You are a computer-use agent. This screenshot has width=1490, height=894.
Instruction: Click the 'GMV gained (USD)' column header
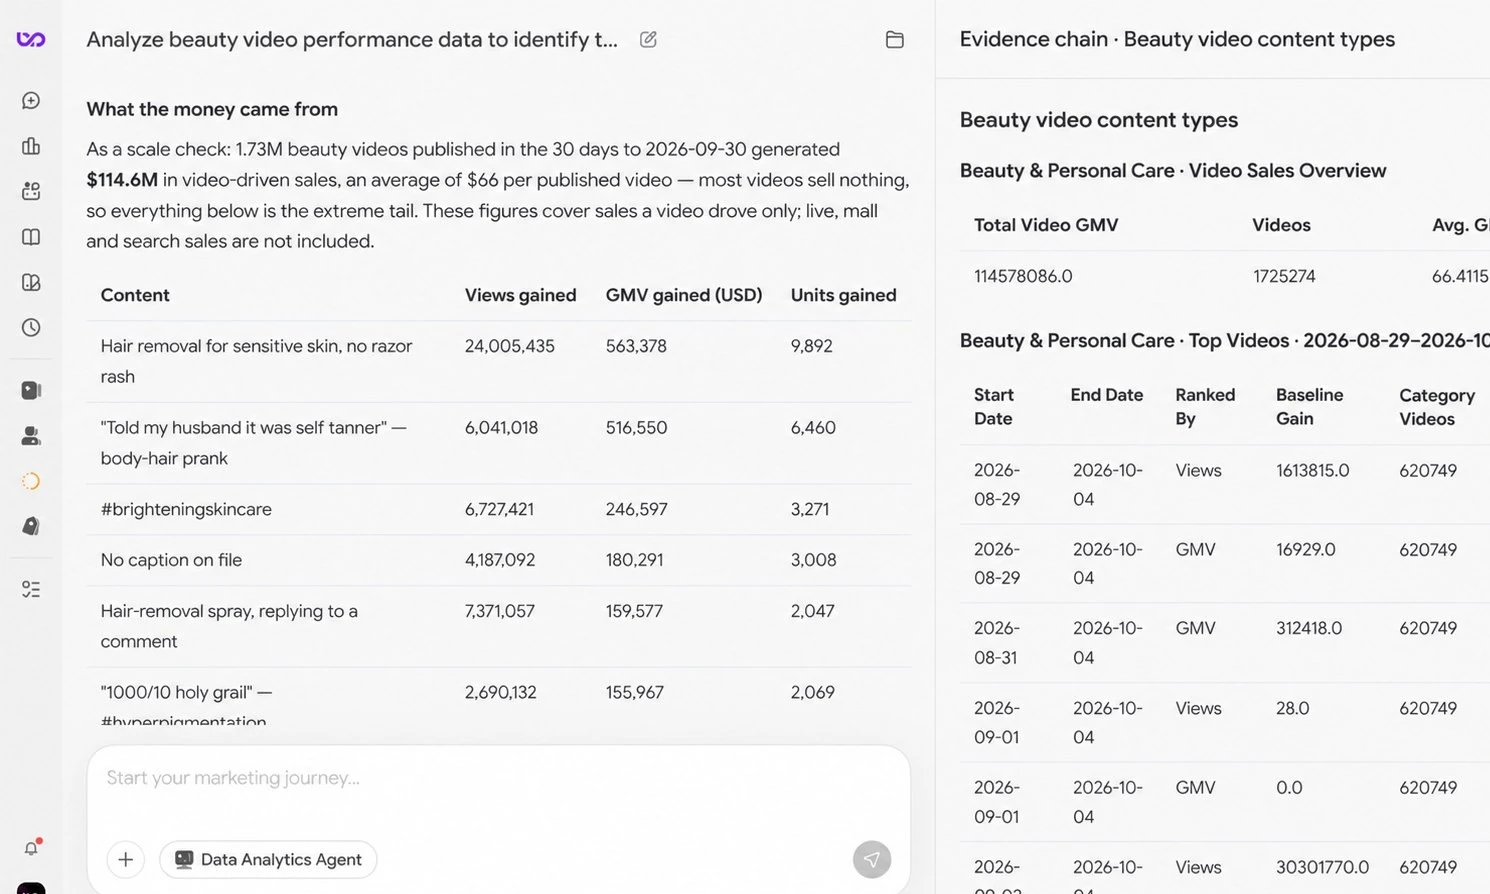(684, 295)
